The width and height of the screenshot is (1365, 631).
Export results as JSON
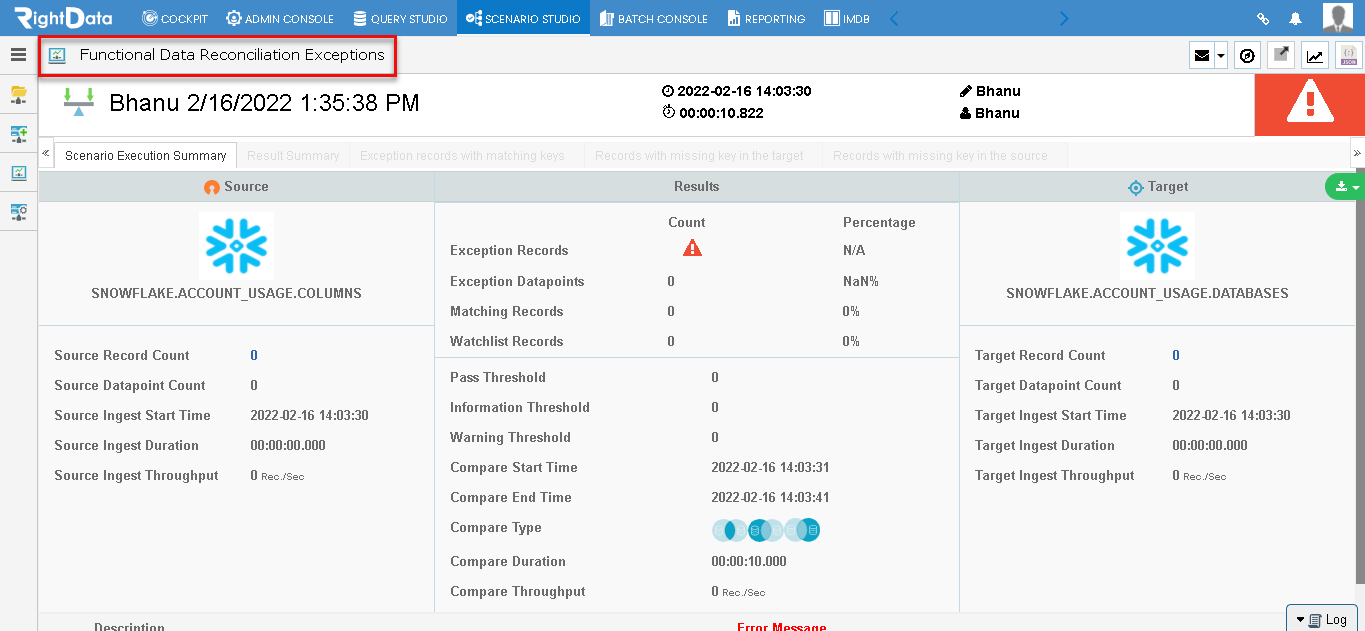tap(1349, 55)
